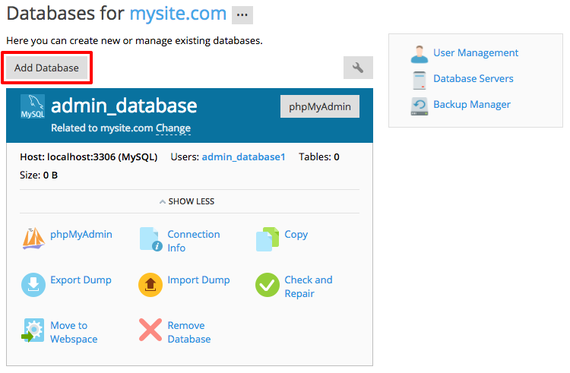Select the Copy link

296,234
